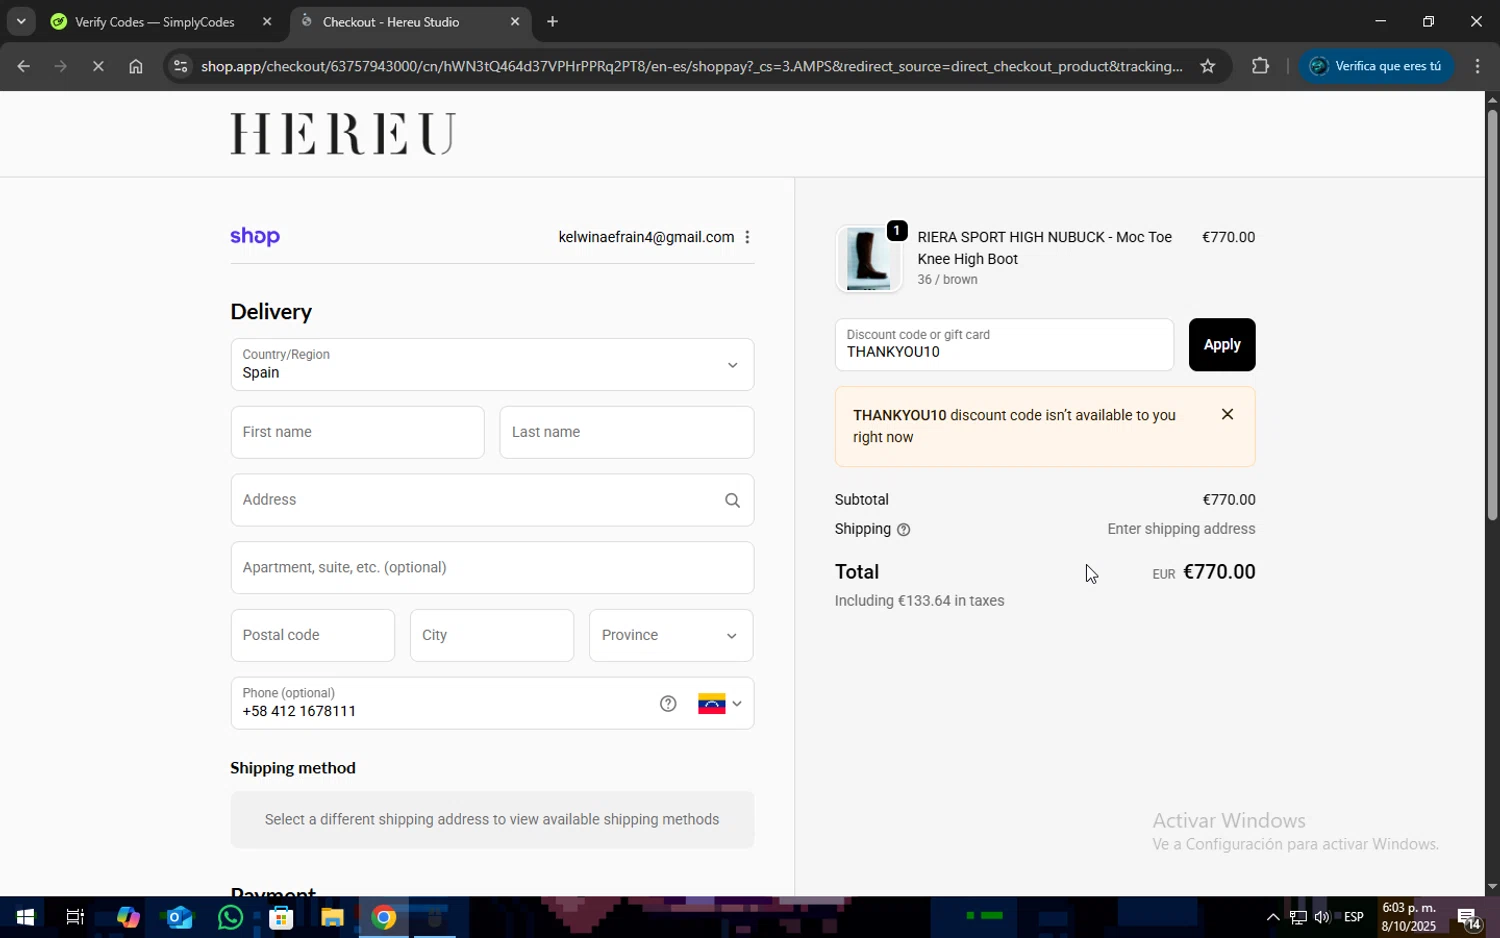Close the Checkout Hereu Studio tab
Viewport: 1500px width, 938px height.
coord(515,21)
